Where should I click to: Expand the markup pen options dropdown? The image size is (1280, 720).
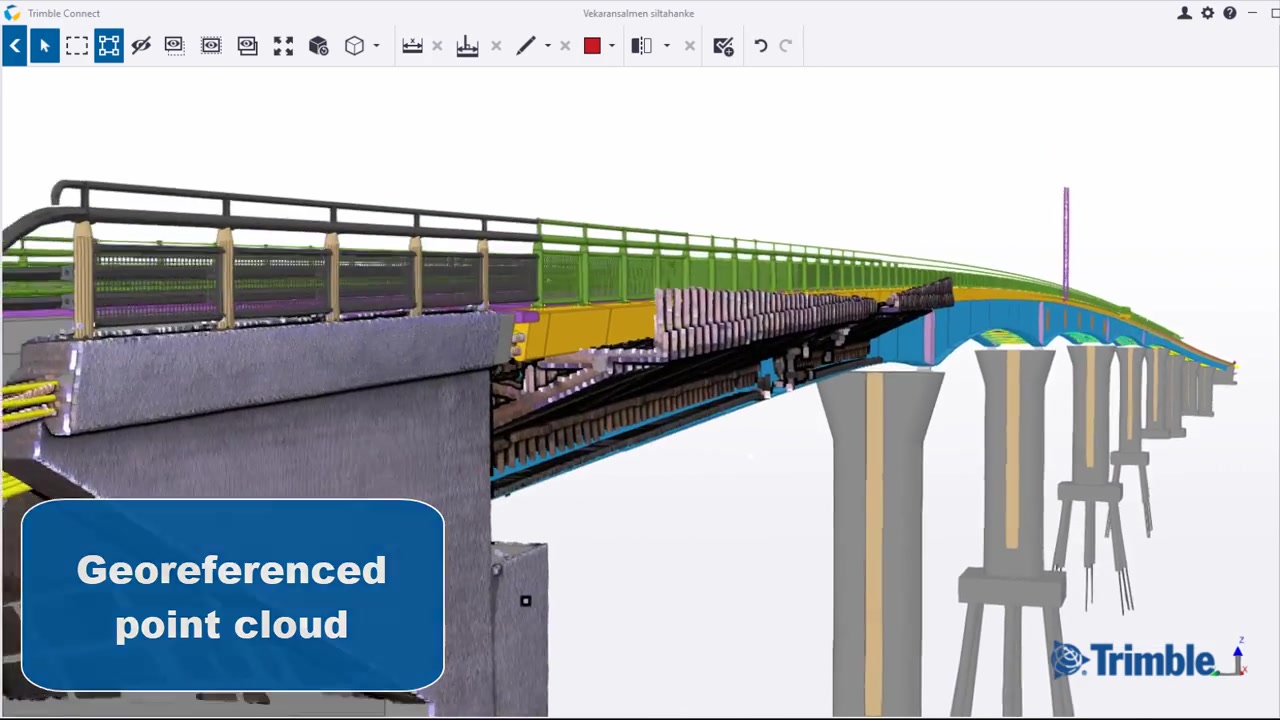click(546, 45)
